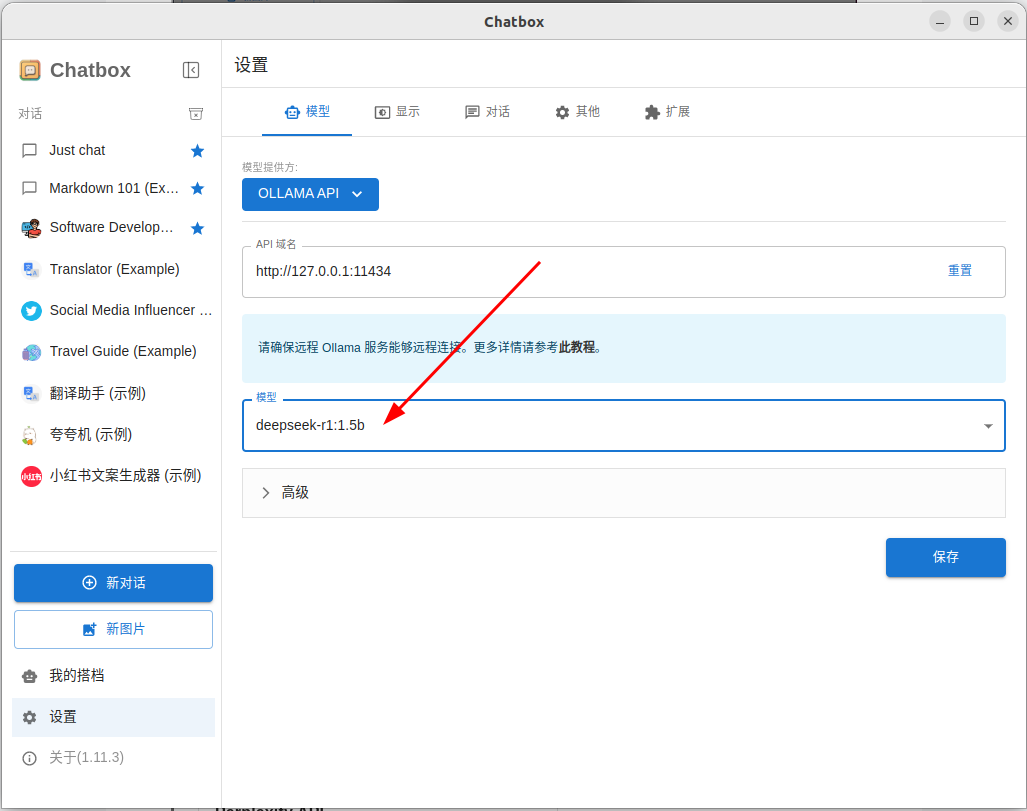Click the robot icon on 模型 tab
The image size is (1027, 811).
click(x=292, y=113)
